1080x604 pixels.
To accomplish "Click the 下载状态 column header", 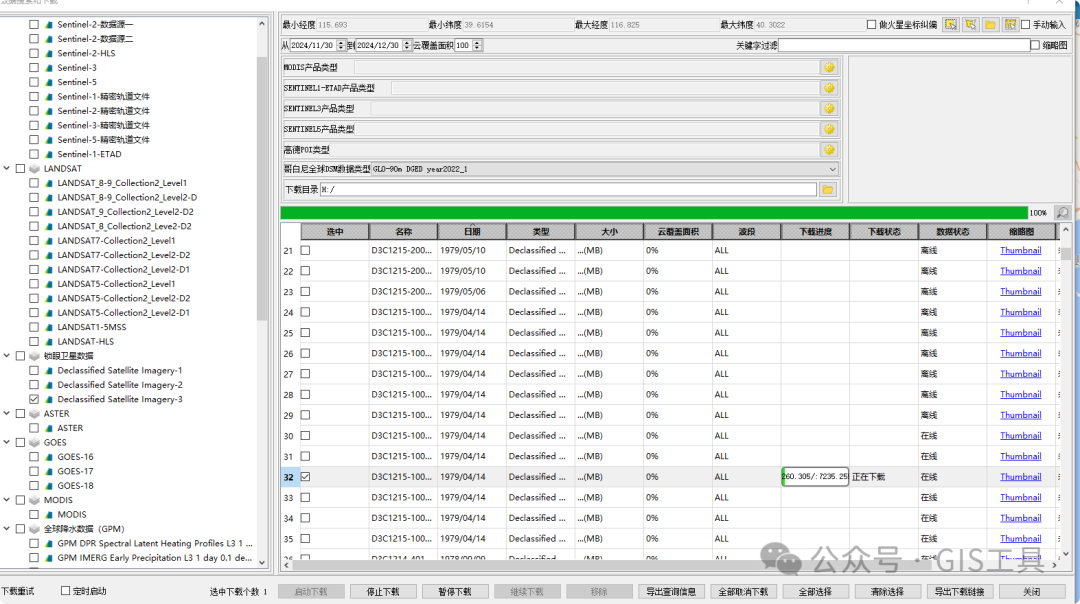I will pos(884,232).
